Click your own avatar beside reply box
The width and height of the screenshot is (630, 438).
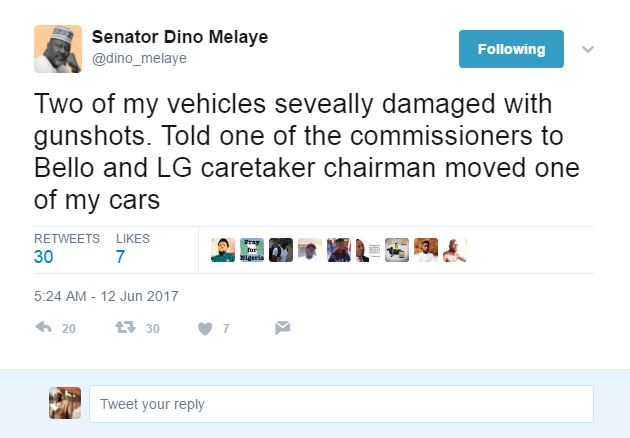click(x=64, y=404)
